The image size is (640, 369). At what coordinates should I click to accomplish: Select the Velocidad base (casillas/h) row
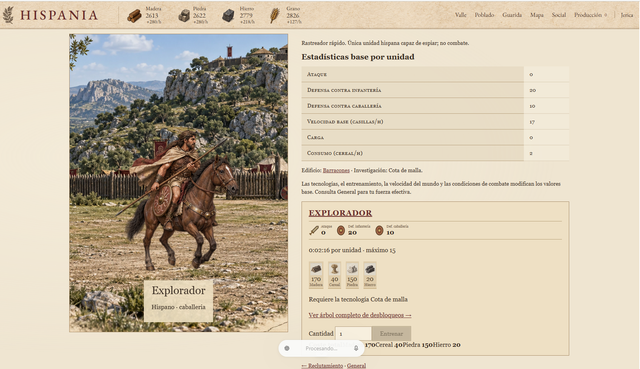(x=435, y=122)
